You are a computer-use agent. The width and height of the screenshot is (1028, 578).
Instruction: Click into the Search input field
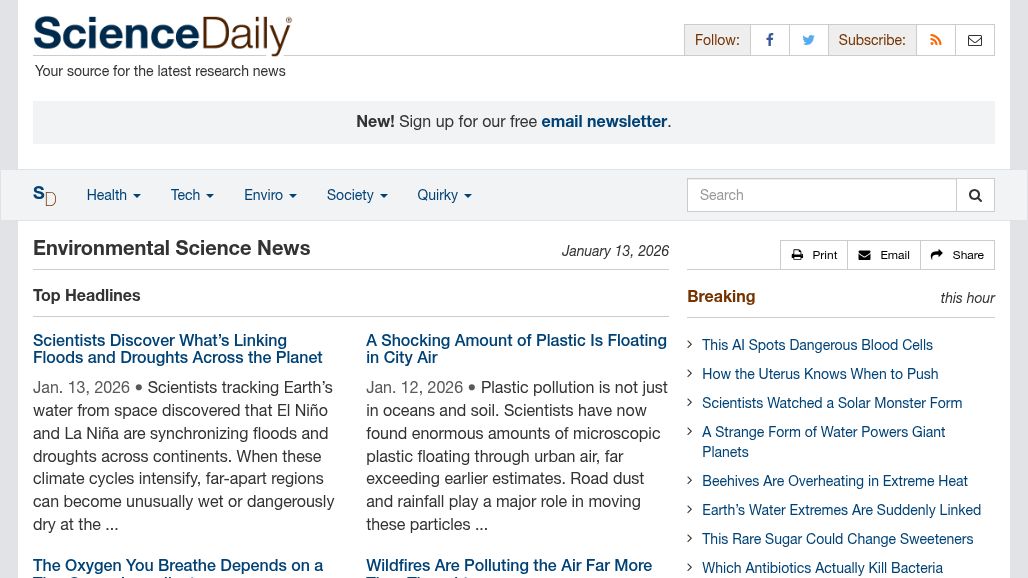click(x=821, y=195)
